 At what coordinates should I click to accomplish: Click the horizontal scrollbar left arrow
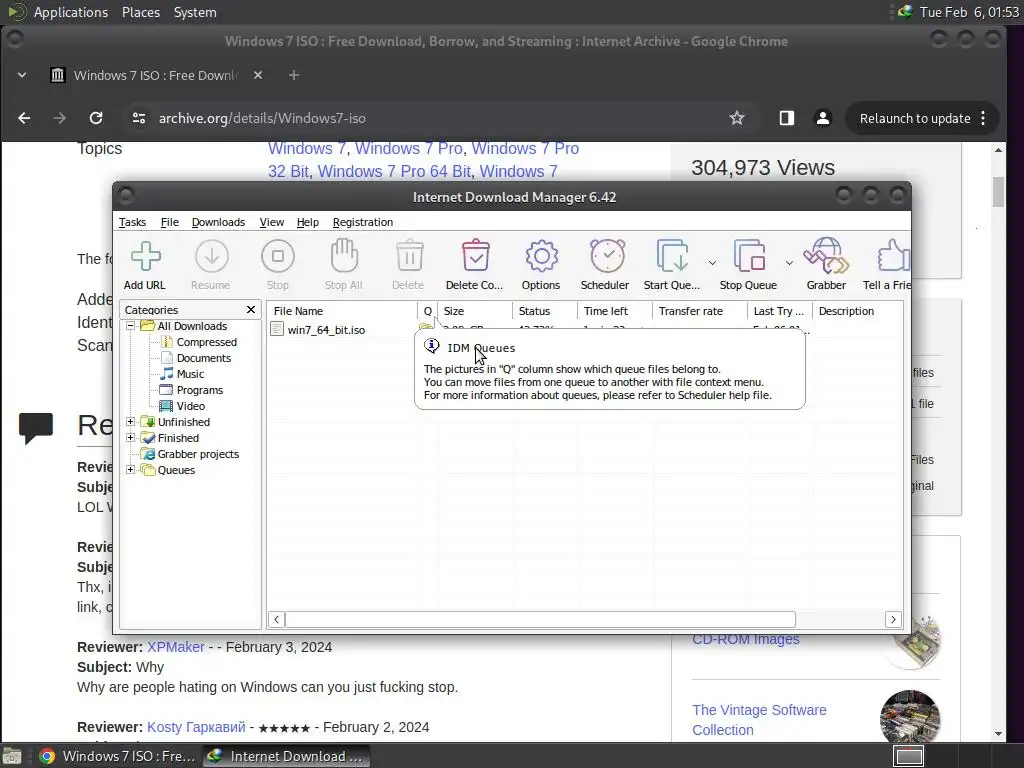tap(276, 619)
